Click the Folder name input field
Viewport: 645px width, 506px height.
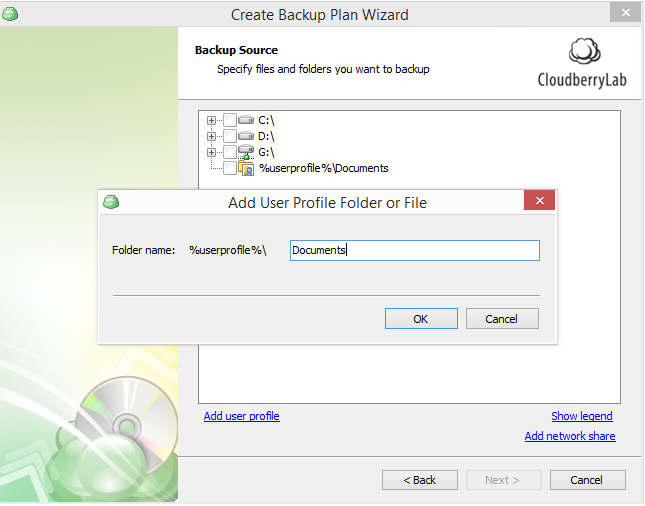[415, 251]
